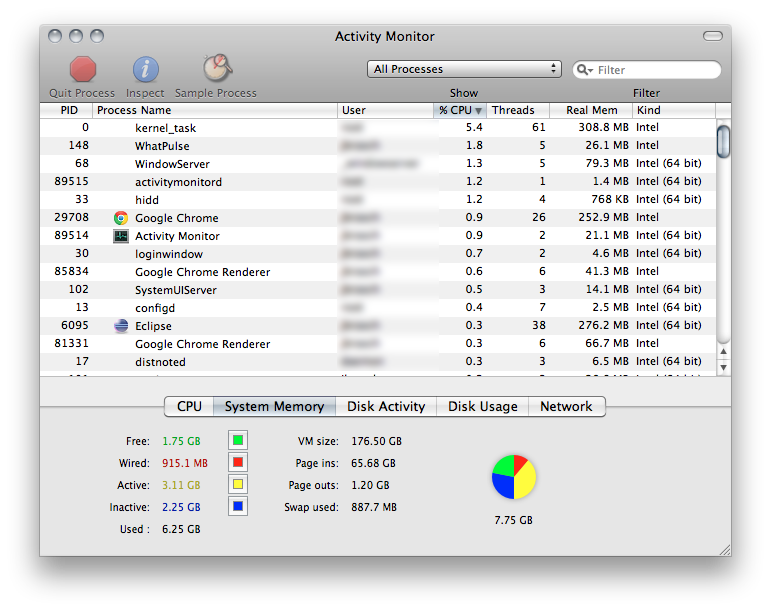Sort by User column header
This screenshot has width=771, height=611.
pyautogui.click(x=386, y=110)
